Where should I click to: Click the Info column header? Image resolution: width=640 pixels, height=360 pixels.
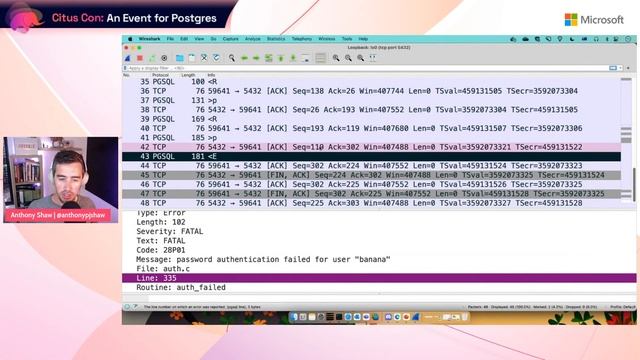click(211, 75)
